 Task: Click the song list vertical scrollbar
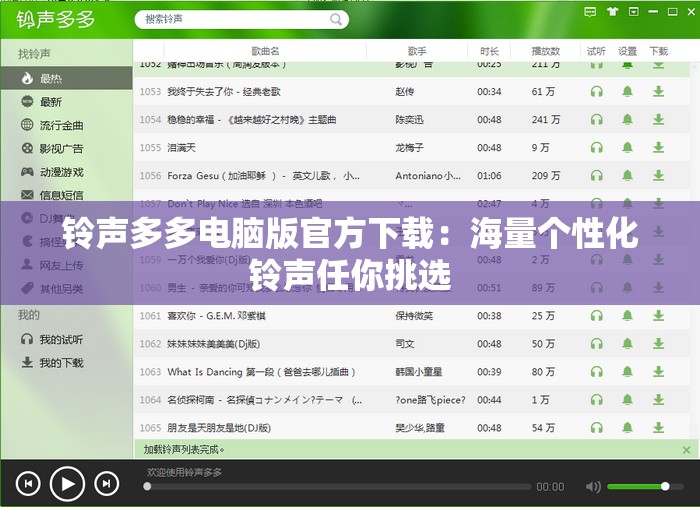(695, 250)
